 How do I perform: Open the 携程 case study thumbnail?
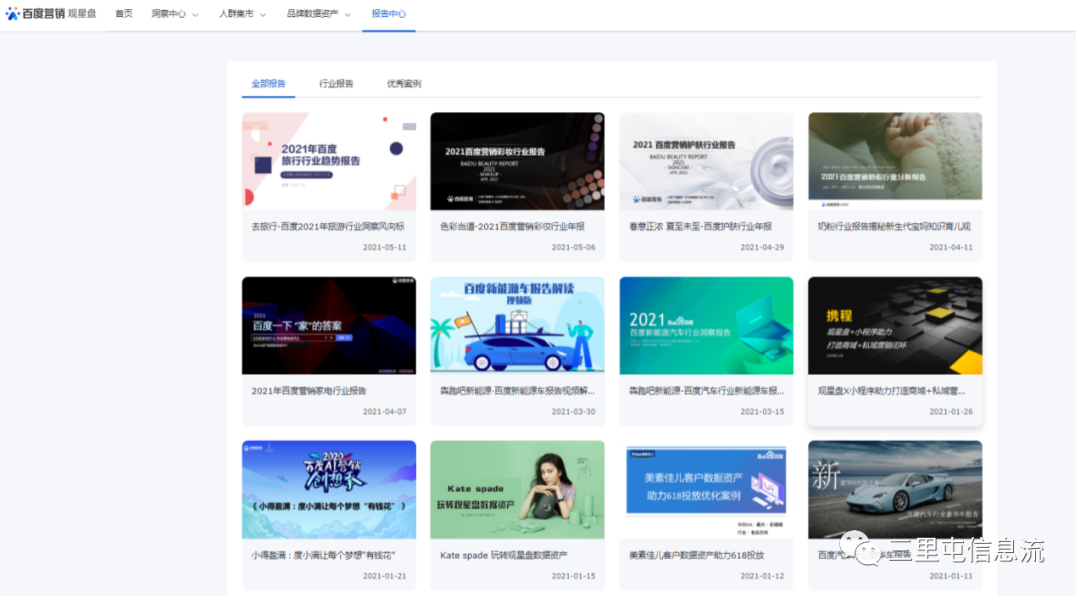(895, 325)
